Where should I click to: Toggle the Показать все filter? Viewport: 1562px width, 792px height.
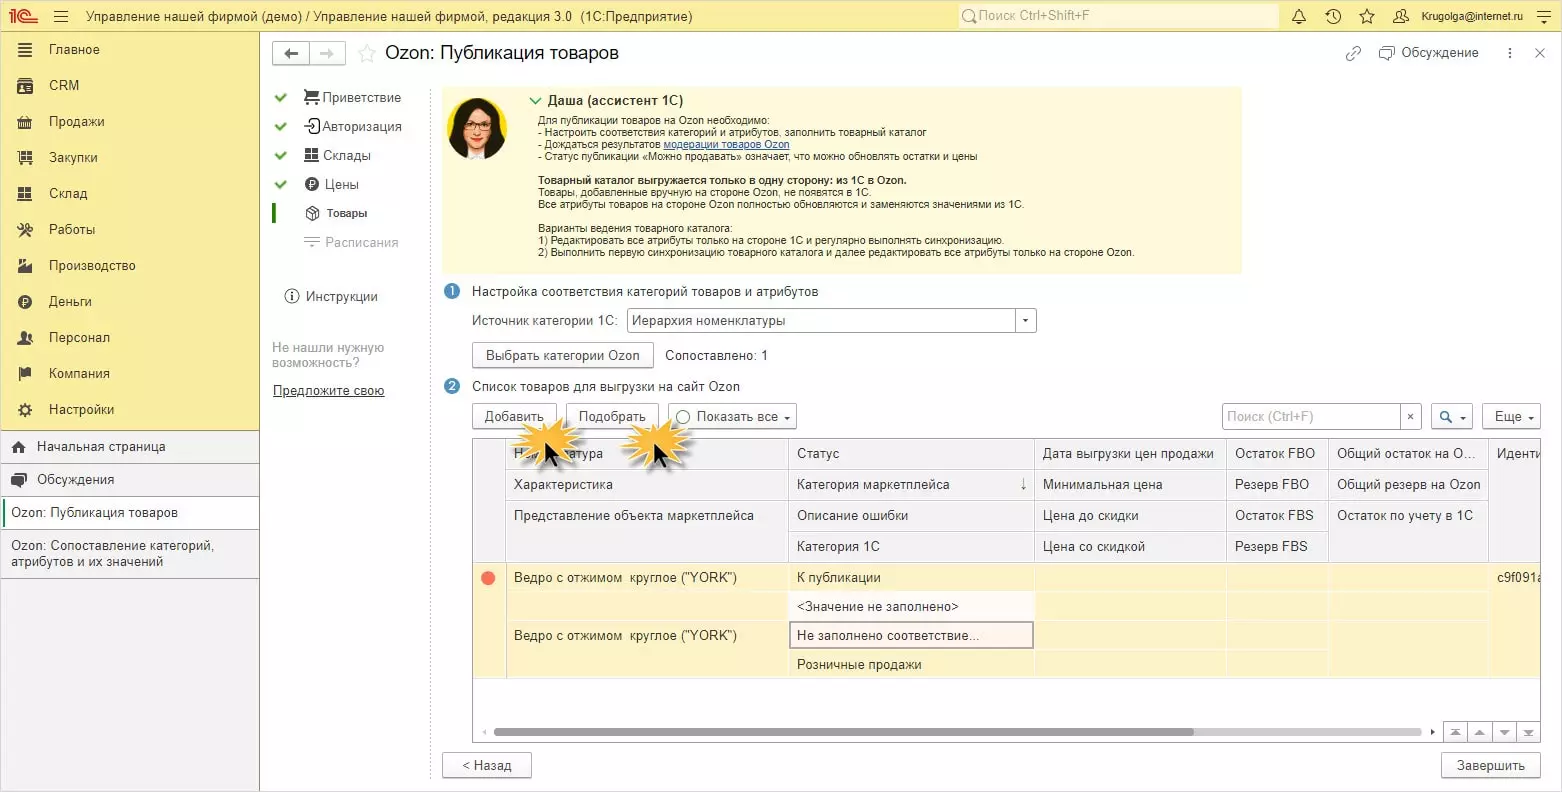coord(732,417)
